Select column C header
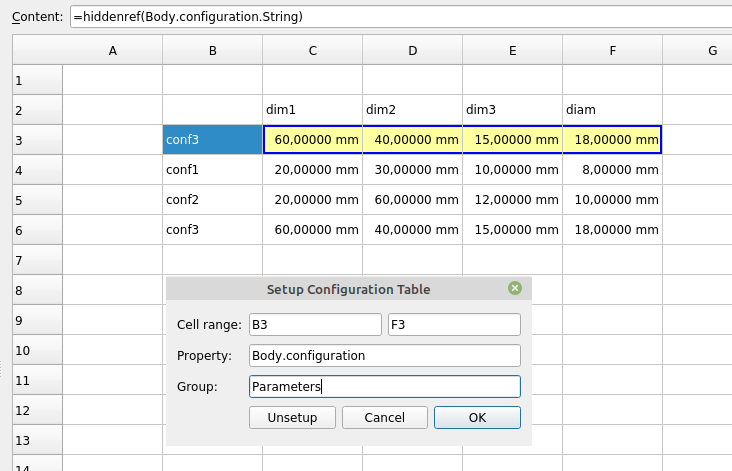This screenshot has width=732, height=471. pos(312,50)
